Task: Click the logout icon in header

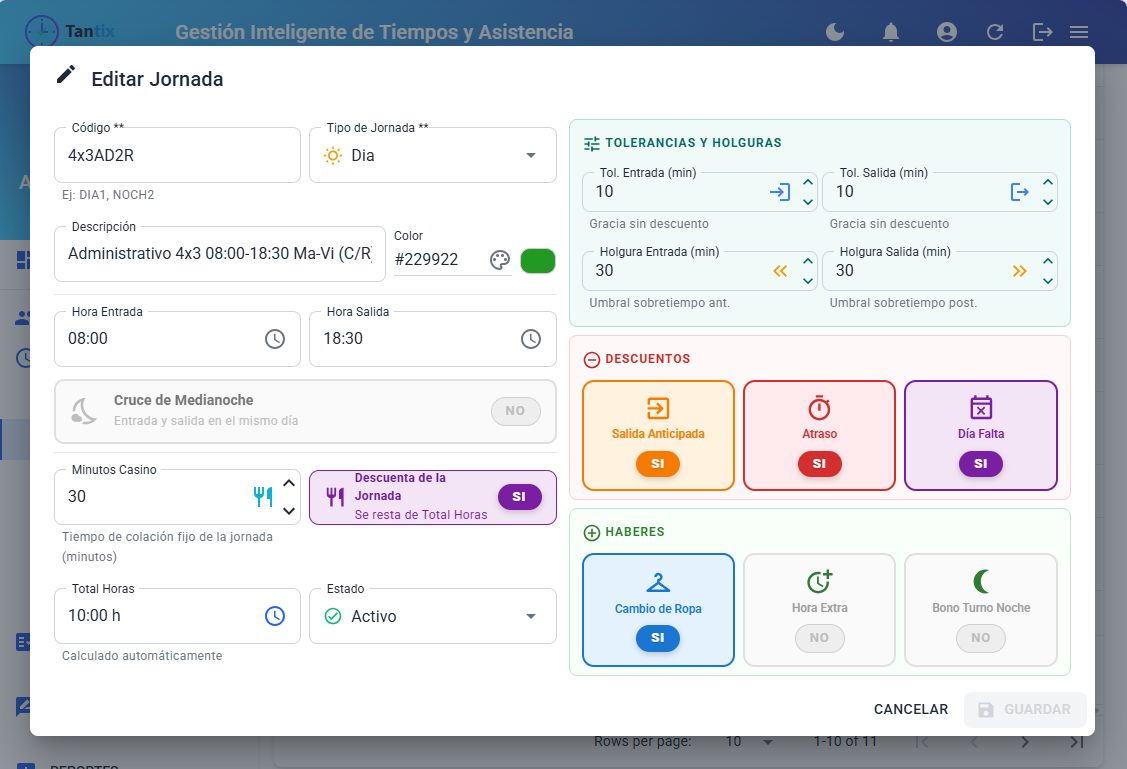Action: click(1042, 32)
